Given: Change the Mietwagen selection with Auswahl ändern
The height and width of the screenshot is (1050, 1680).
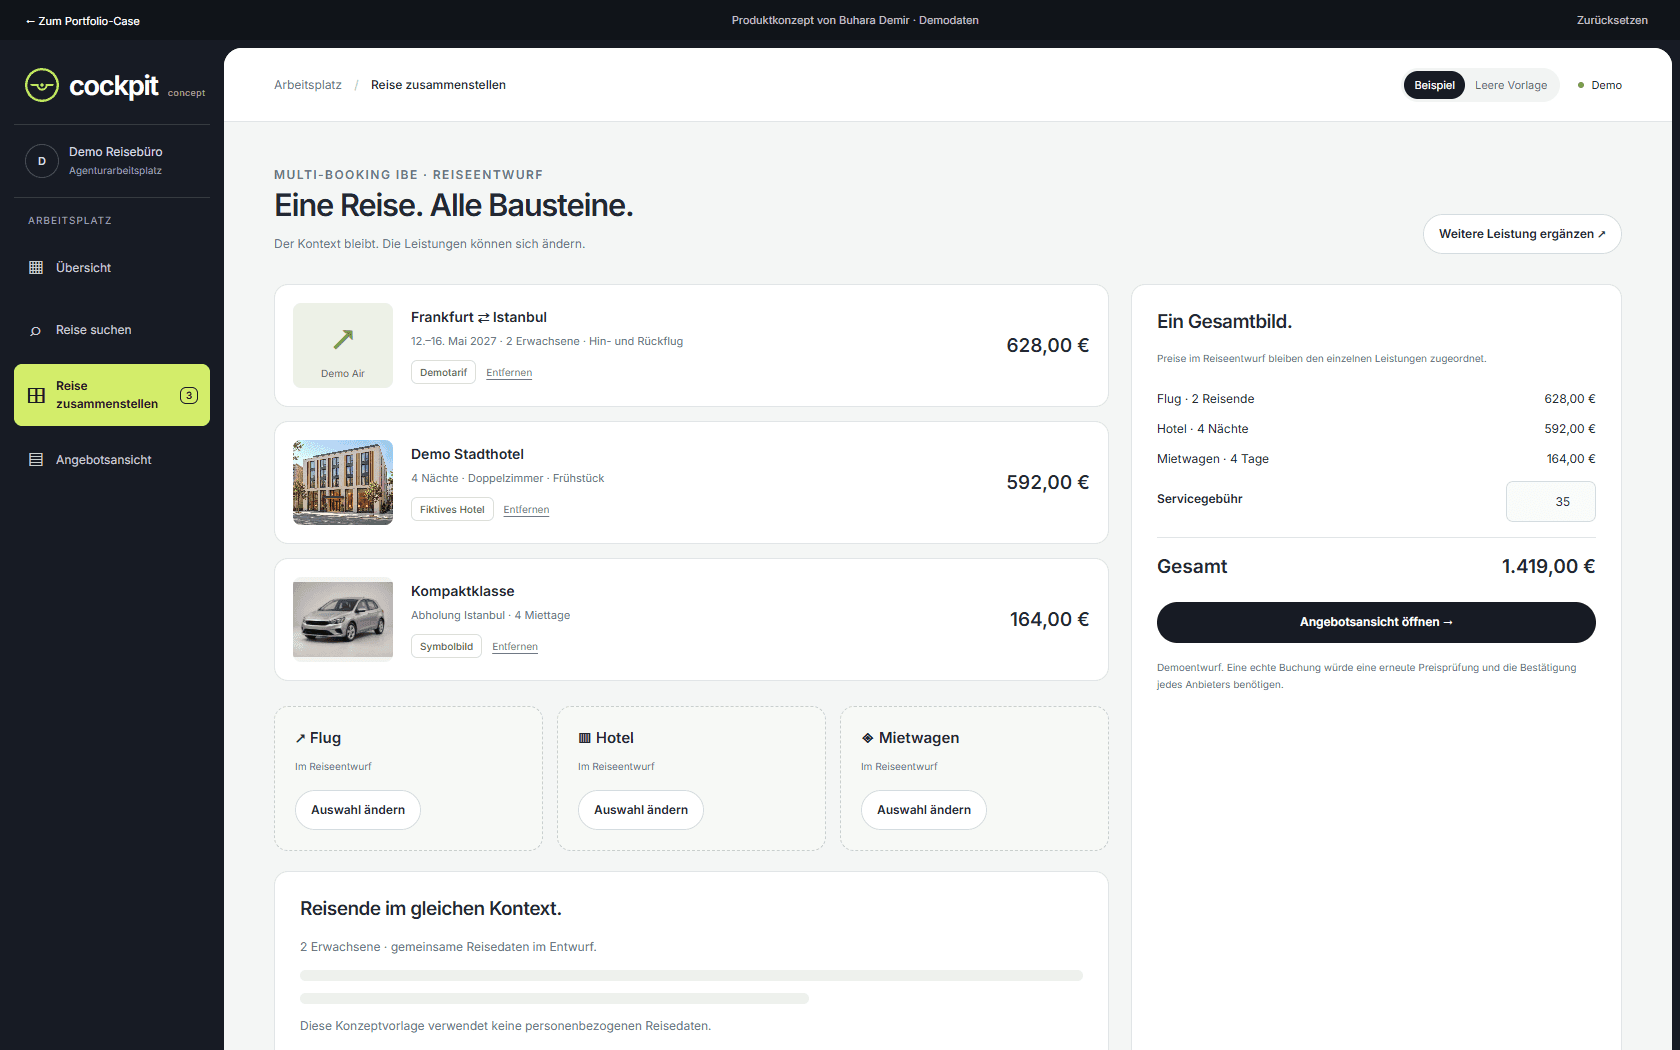Looking at the screenshot, I should (x=924, y=810).
